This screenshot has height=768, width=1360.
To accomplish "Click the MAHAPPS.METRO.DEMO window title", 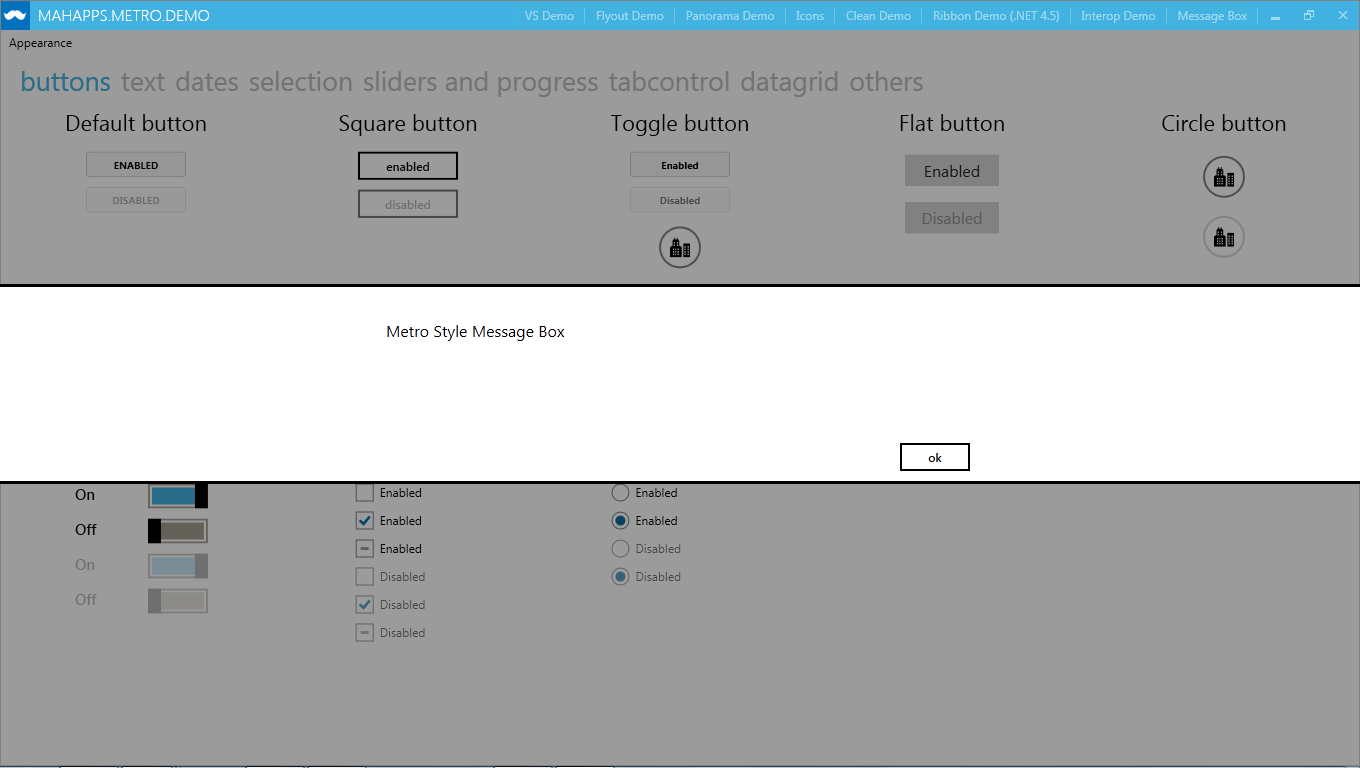I will [124, 16].
